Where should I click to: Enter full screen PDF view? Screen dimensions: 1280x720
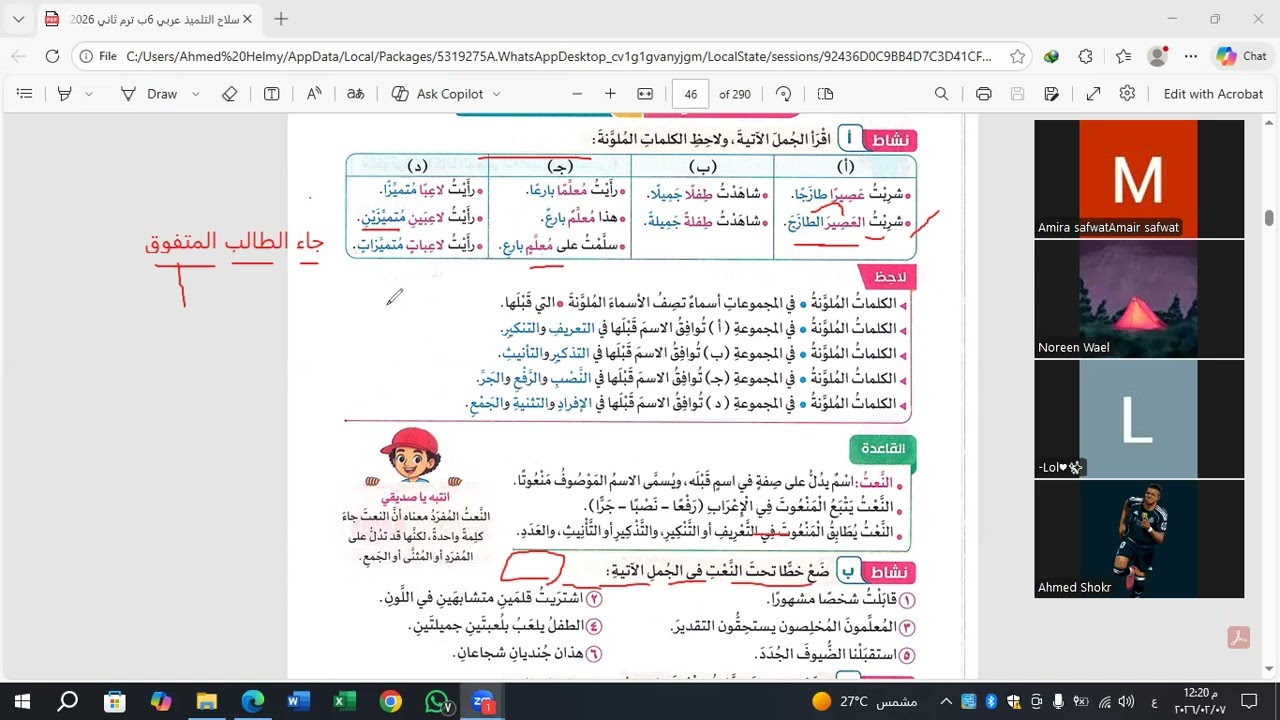coord(1093,94)
